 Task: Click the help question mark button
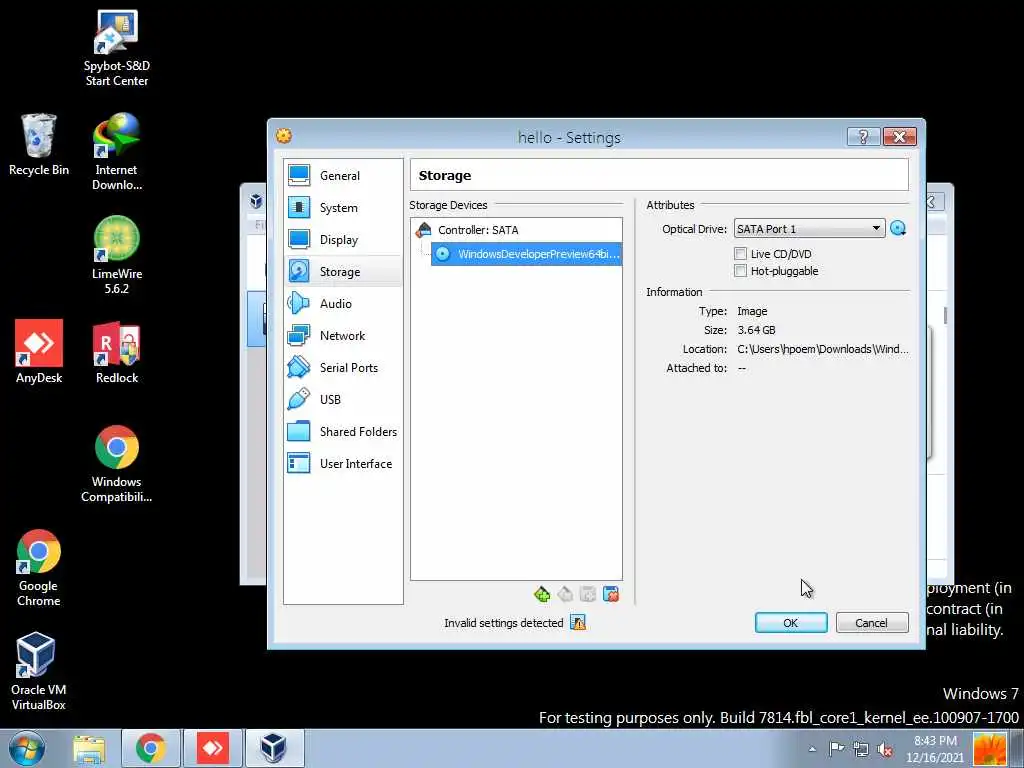pyautogui.click(x=863, y=136)
